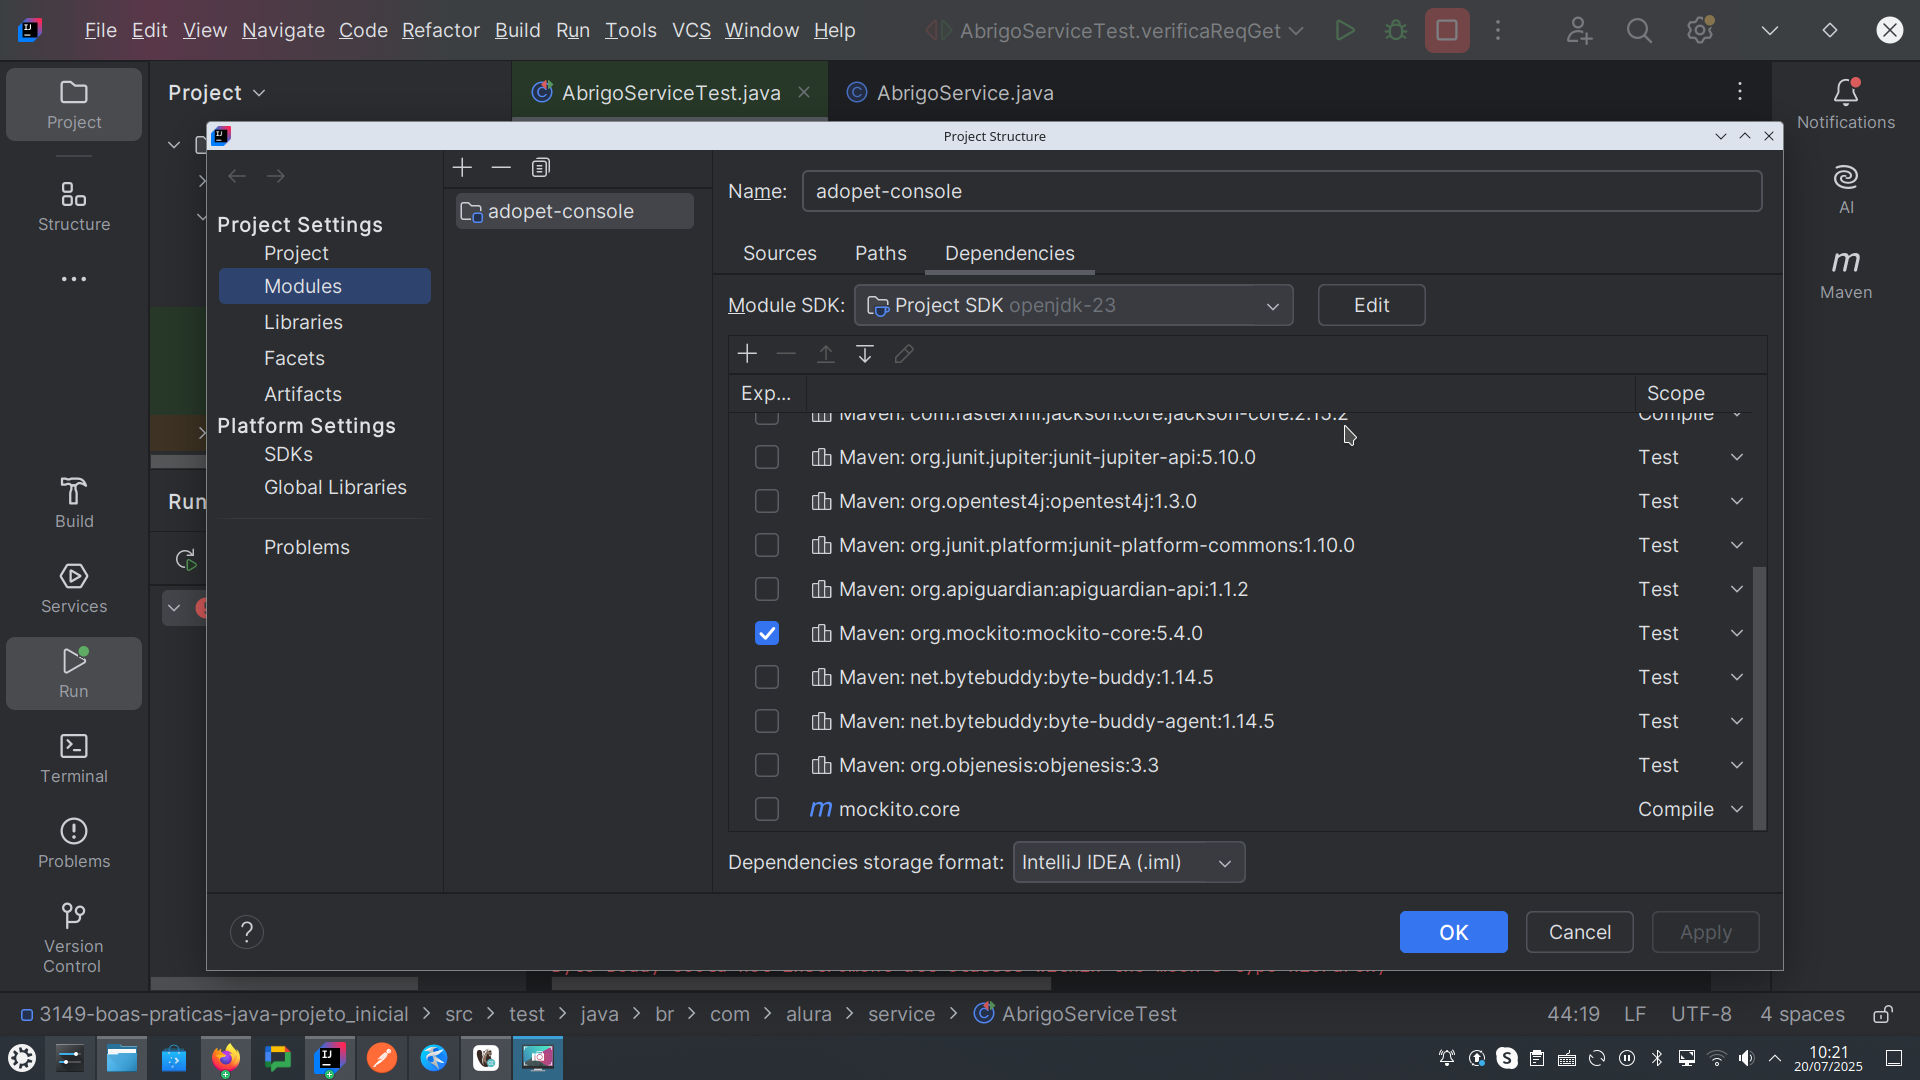The image size is (1920, 1080).
Task: Open the file manager taskbar icon
Action: (122, 1058)
